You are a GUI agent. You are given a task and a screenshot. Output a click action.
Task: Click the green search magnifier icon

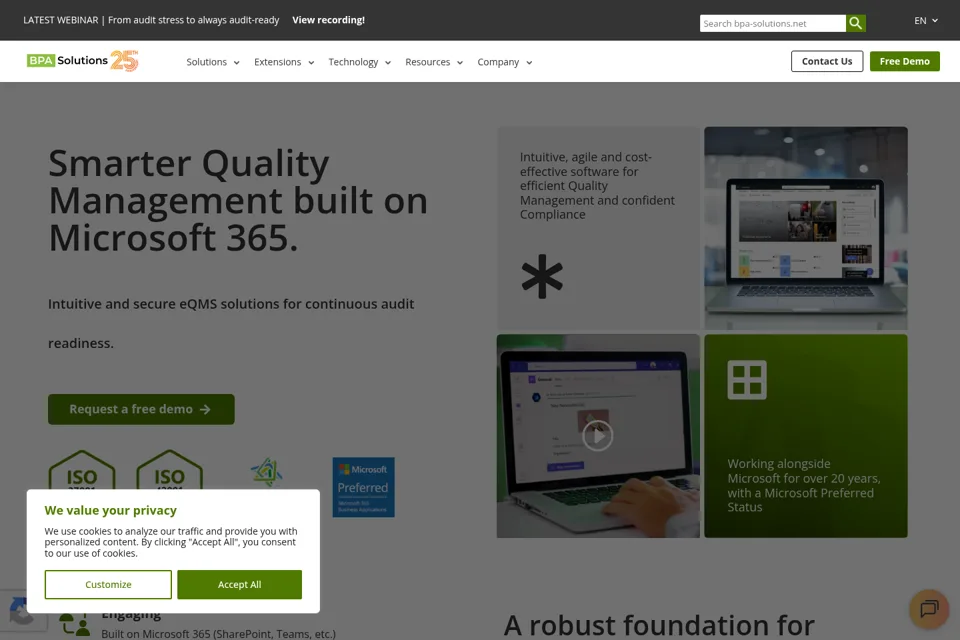click(x=855, y=23)
